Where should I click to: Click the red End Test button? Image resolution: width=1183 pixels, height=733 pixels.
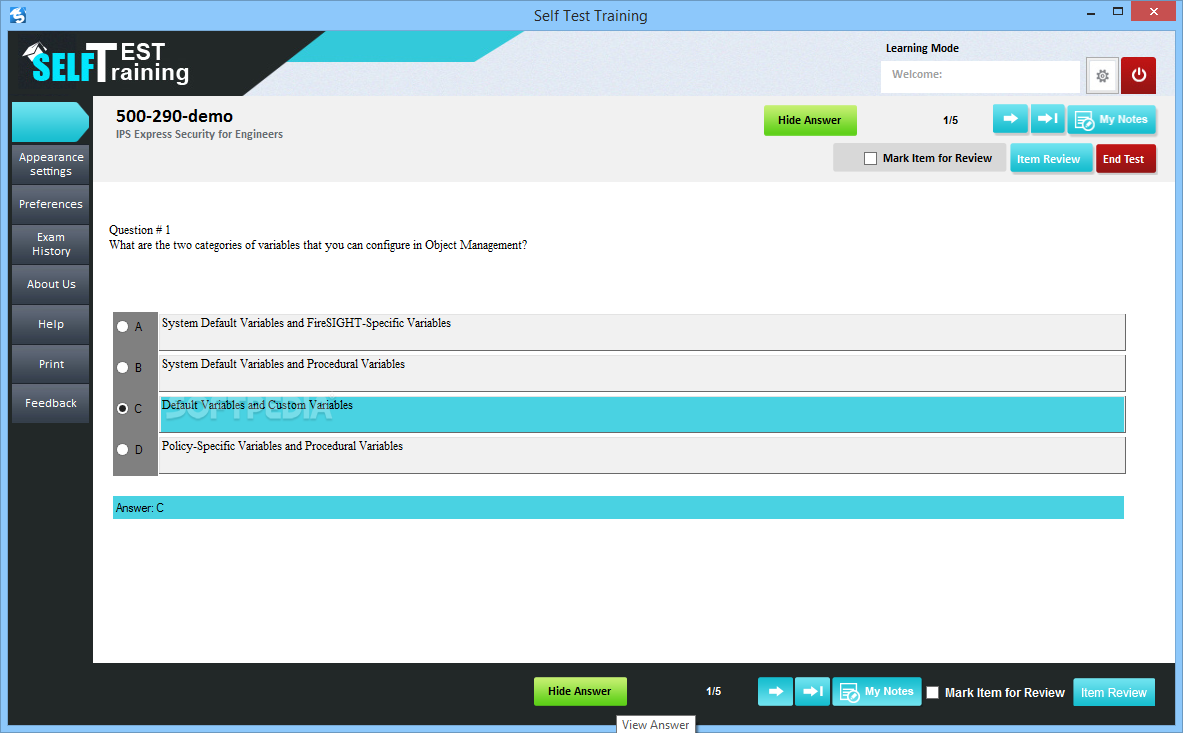(1125, 158)
